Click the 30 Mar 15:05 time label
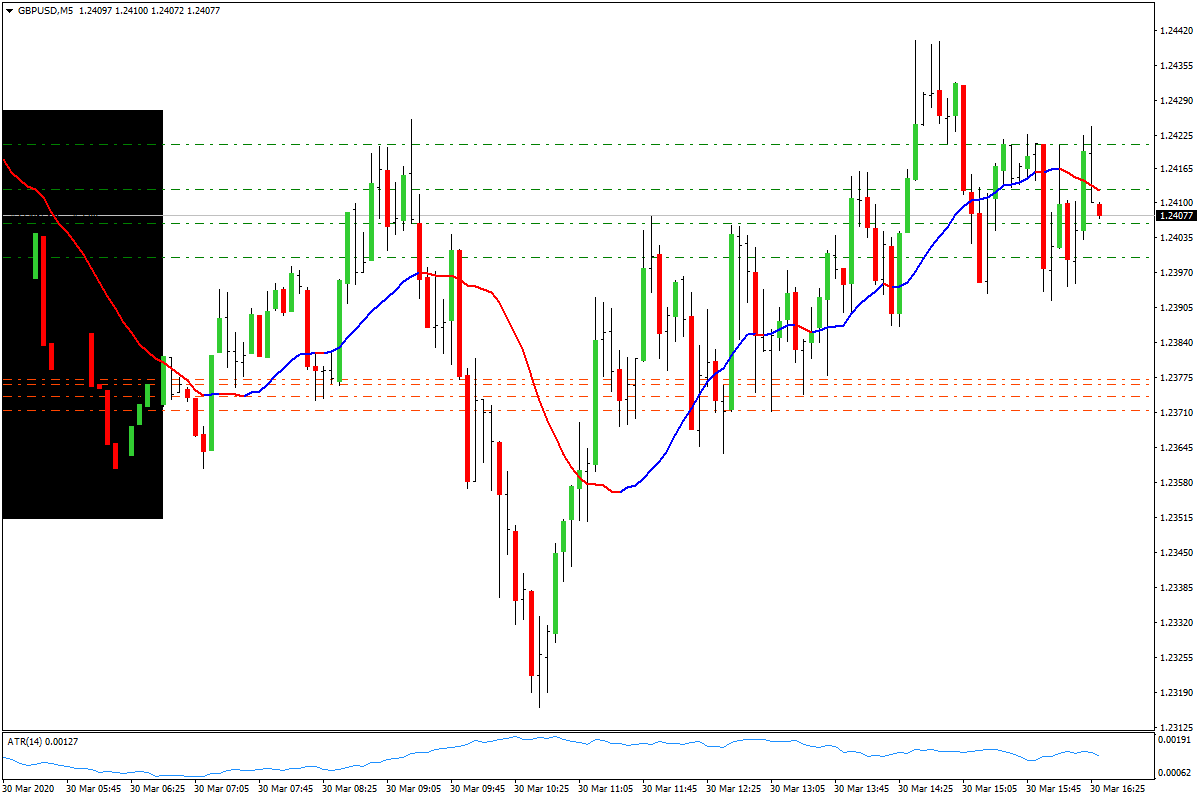The width and height of the screenshot is (1200, 800). (990, 789)
